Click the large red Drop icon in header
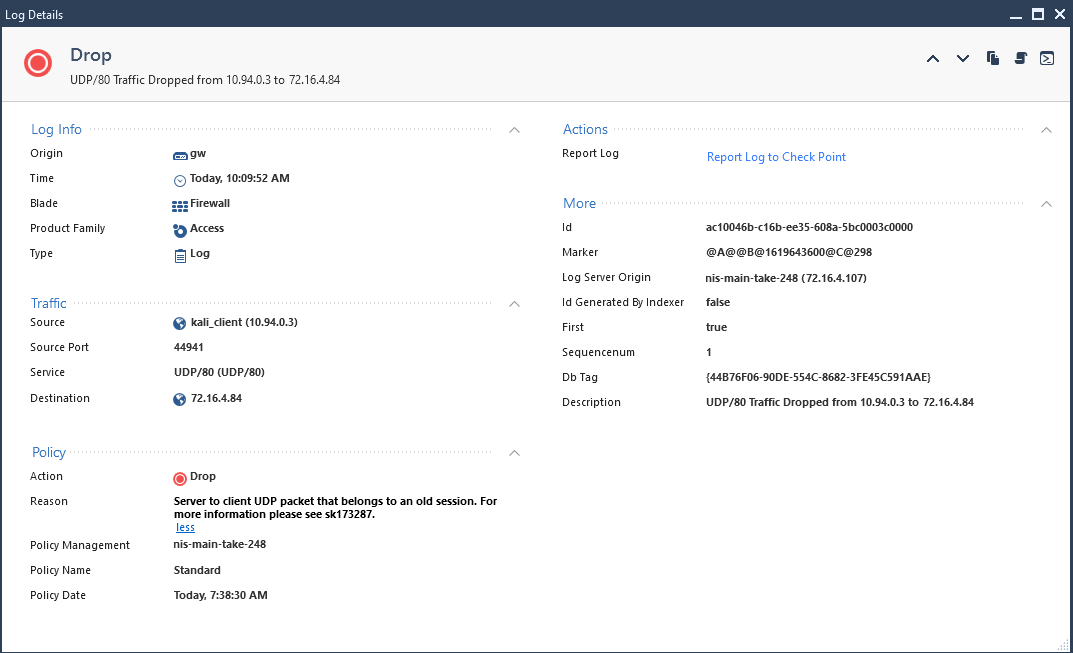The height and width of the screenshot is (653, 1073). (x=37, y=62)
